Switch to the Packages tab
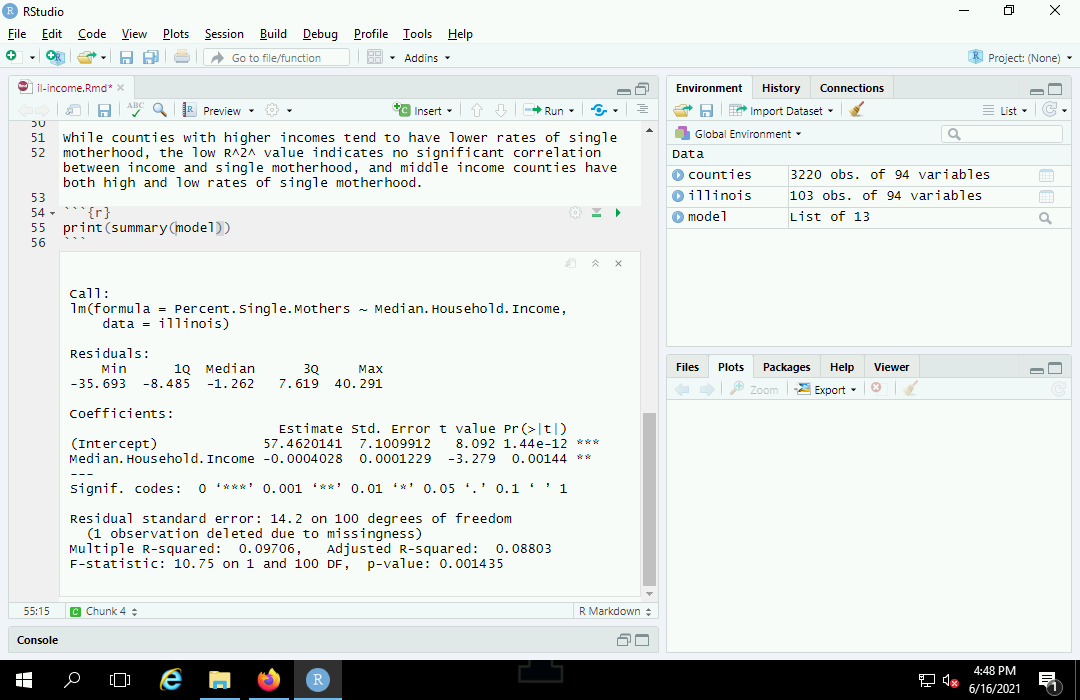 pos(786,367)
